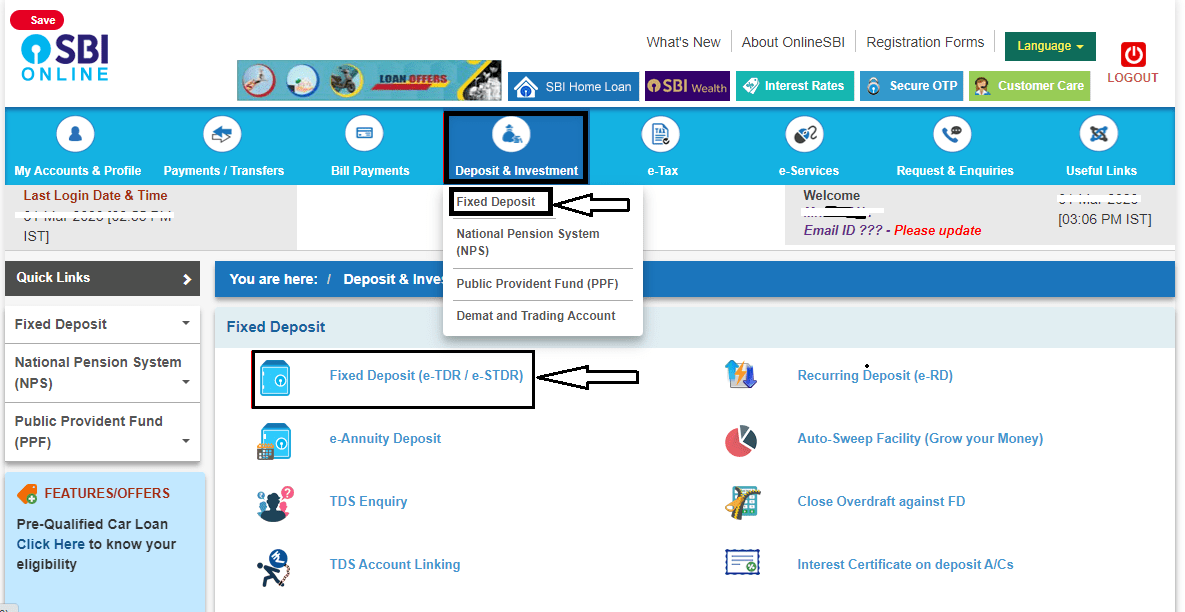The height and width of the screenshot is (612, 1185).
Task: Open Fixed Deposit (e-TDR / e-STDR) link
Action: tap(426, 376)
